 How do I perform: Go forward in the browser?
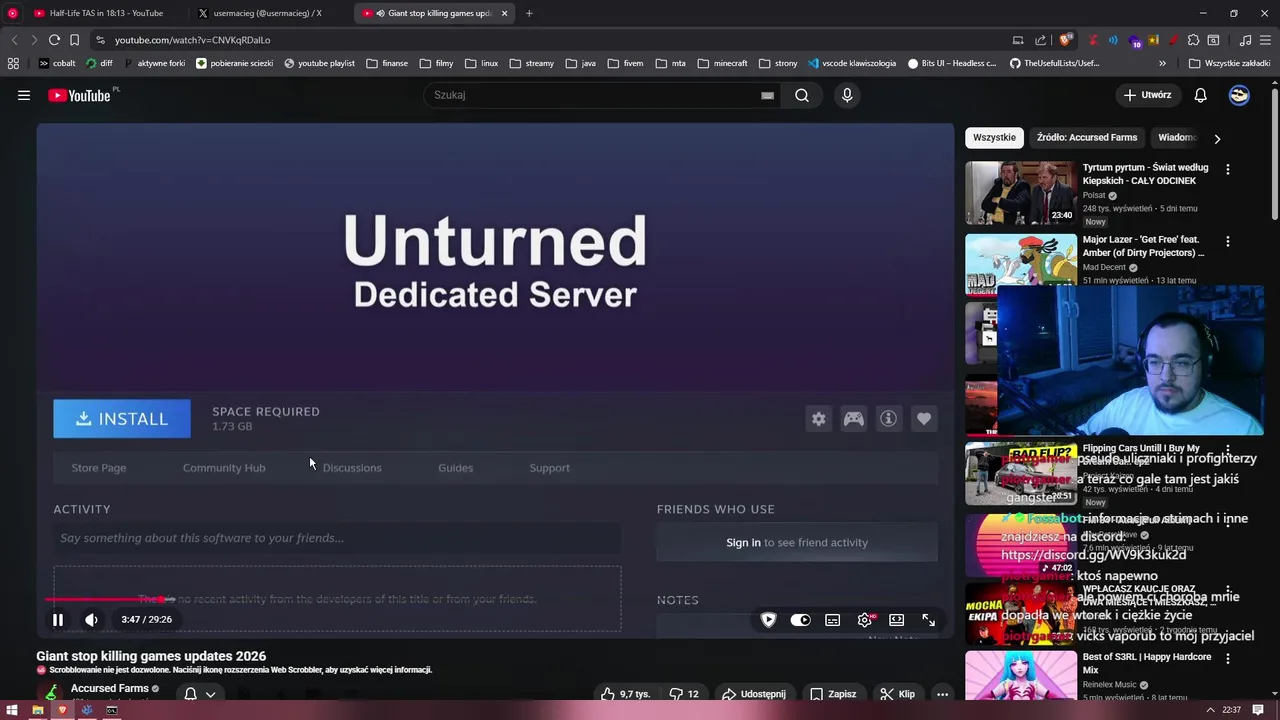coord(34,40)
